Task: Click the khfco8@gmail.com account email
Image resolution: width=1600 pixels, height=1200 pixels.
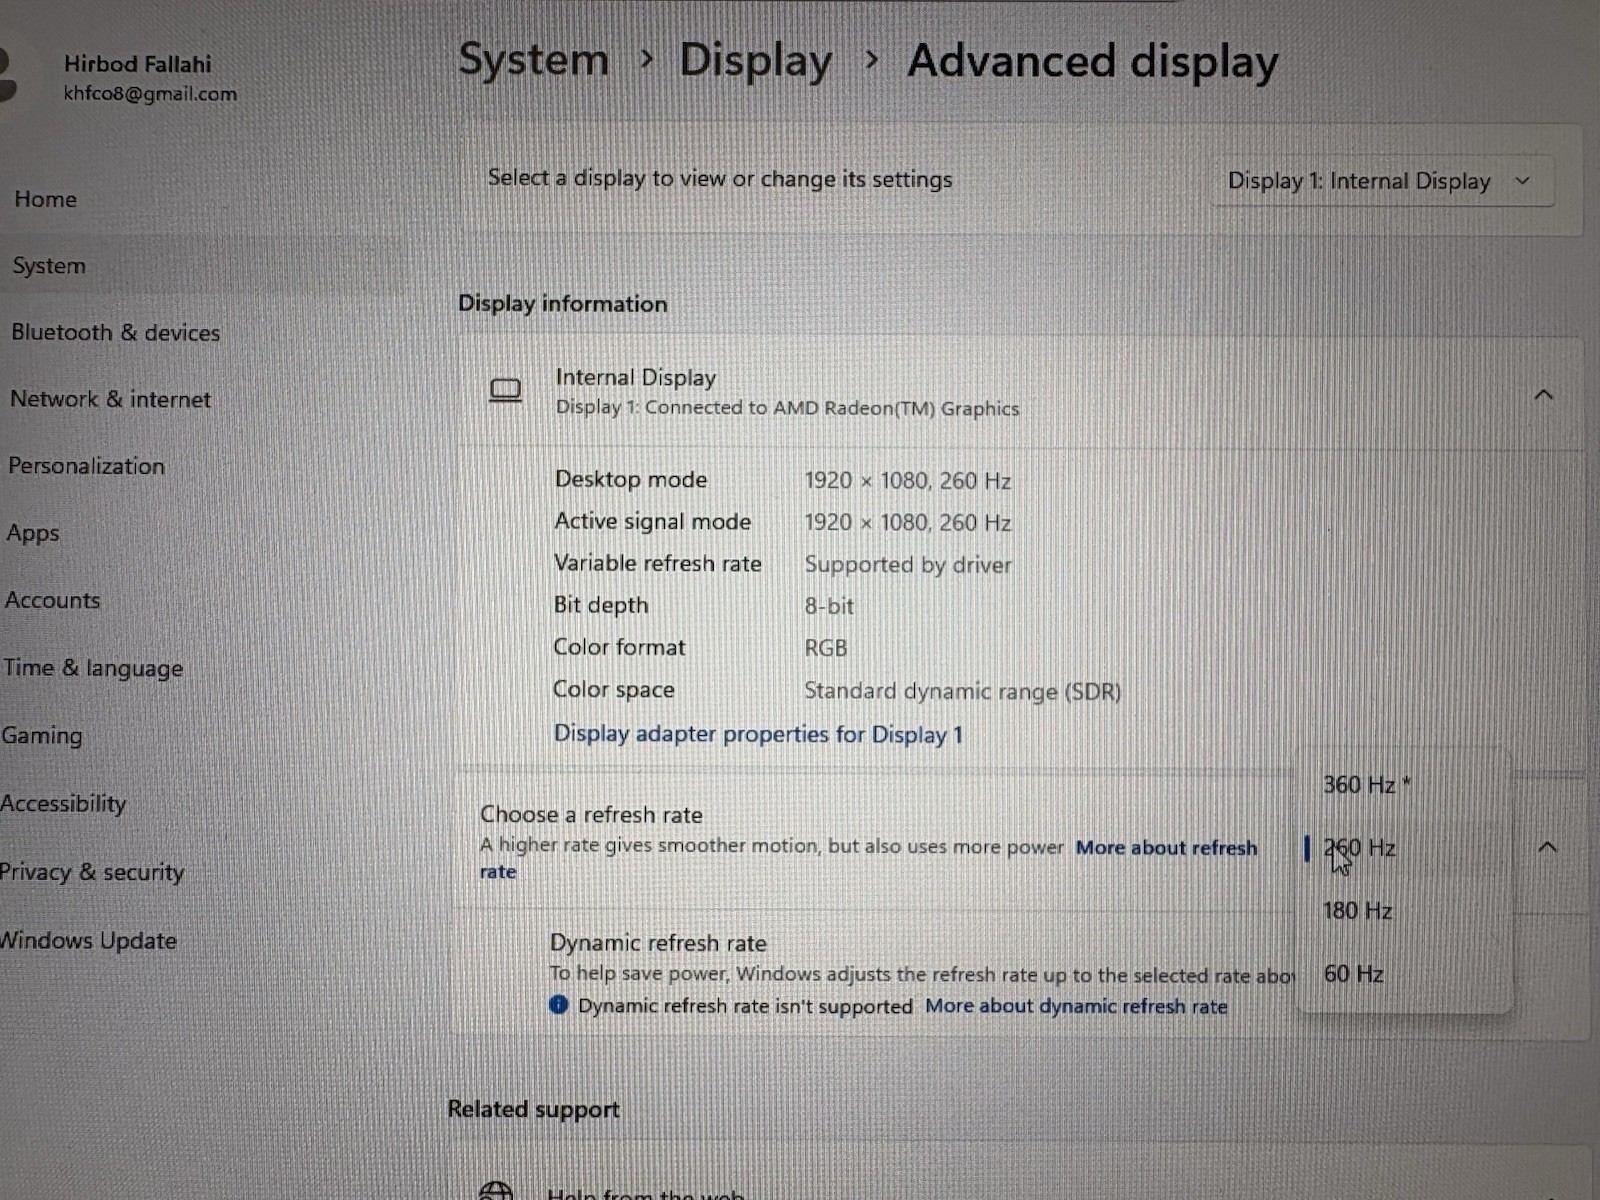Action: 150,94
